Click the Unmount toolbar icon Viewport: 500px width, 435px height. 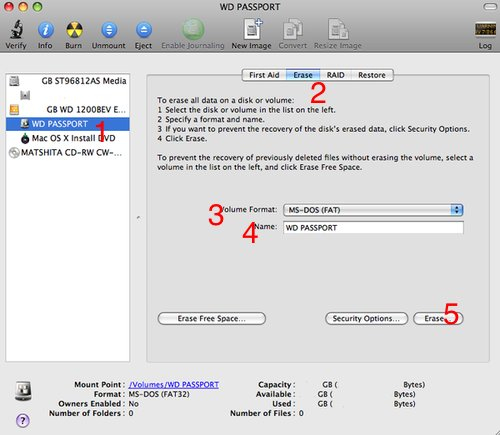109,30
